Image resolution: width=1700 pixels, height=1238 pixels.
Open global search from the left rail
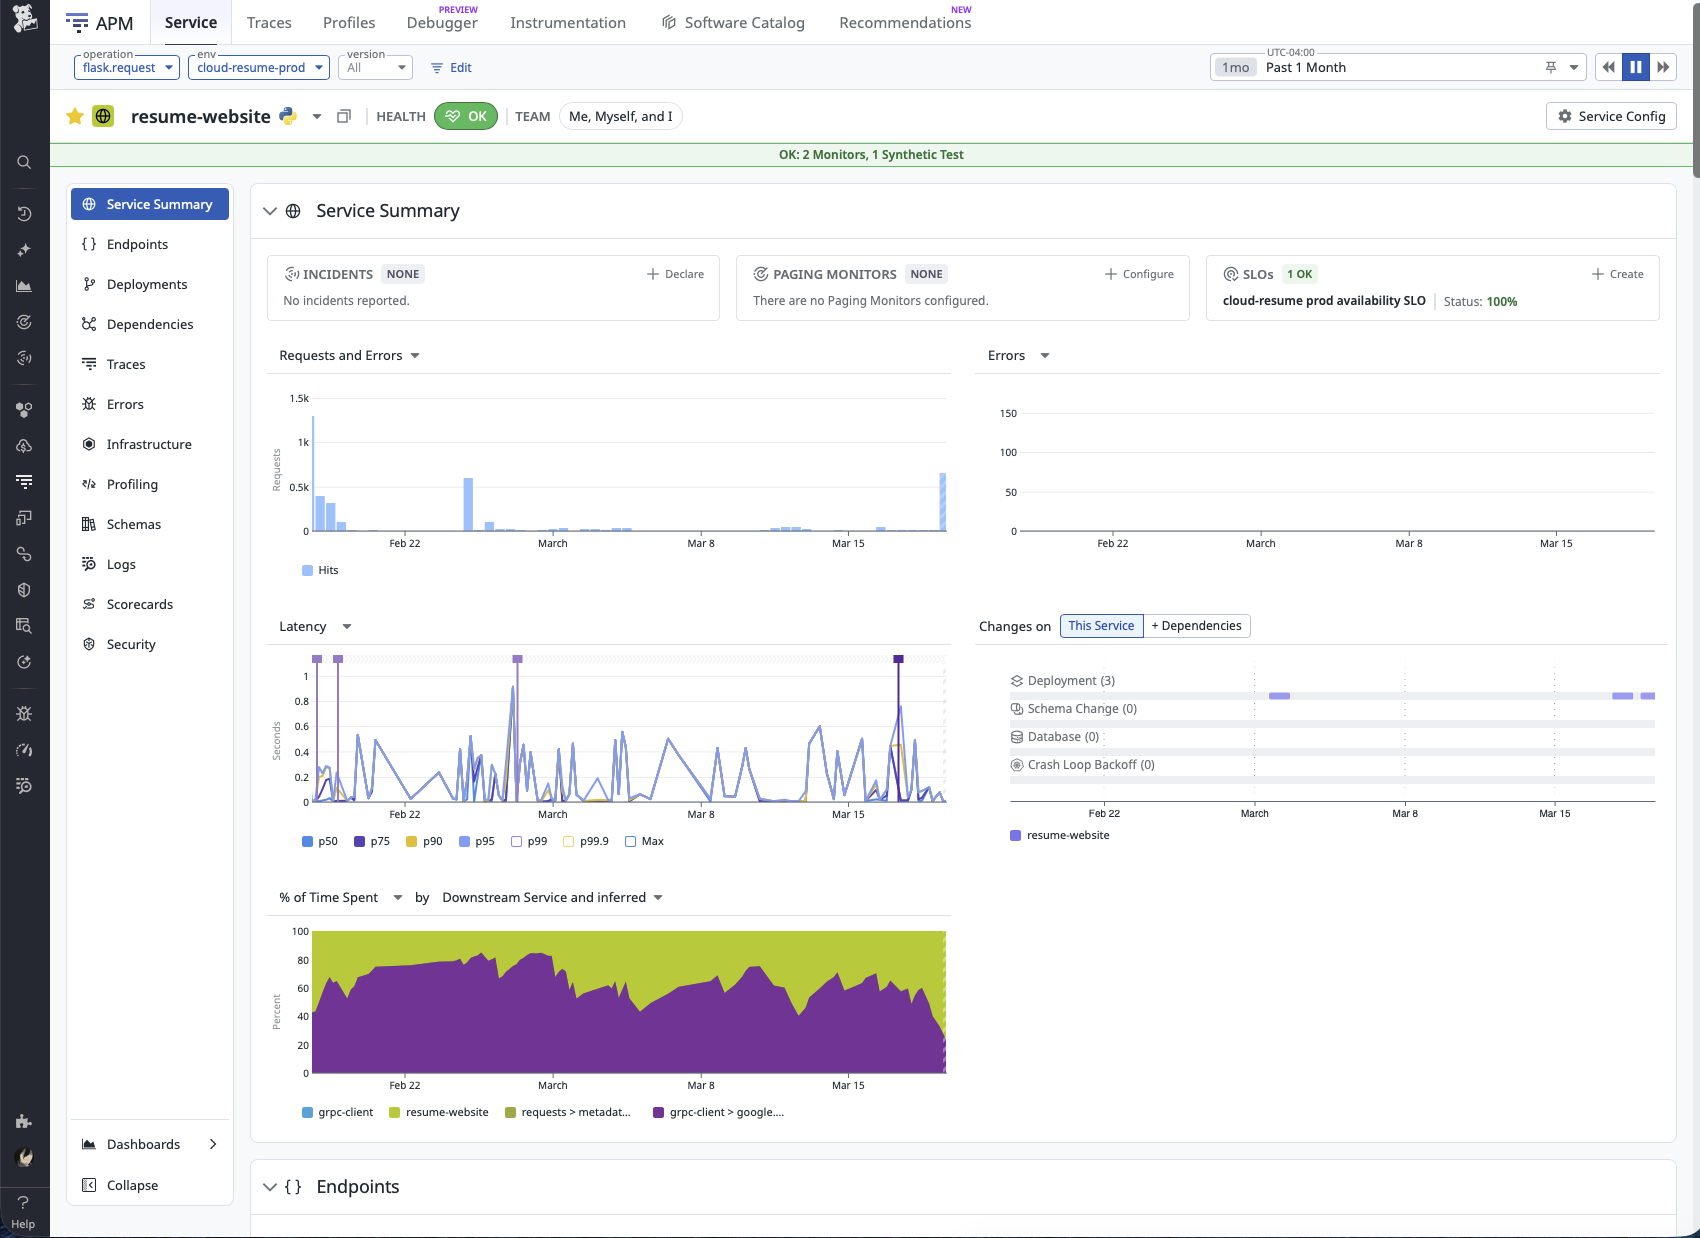24,162
